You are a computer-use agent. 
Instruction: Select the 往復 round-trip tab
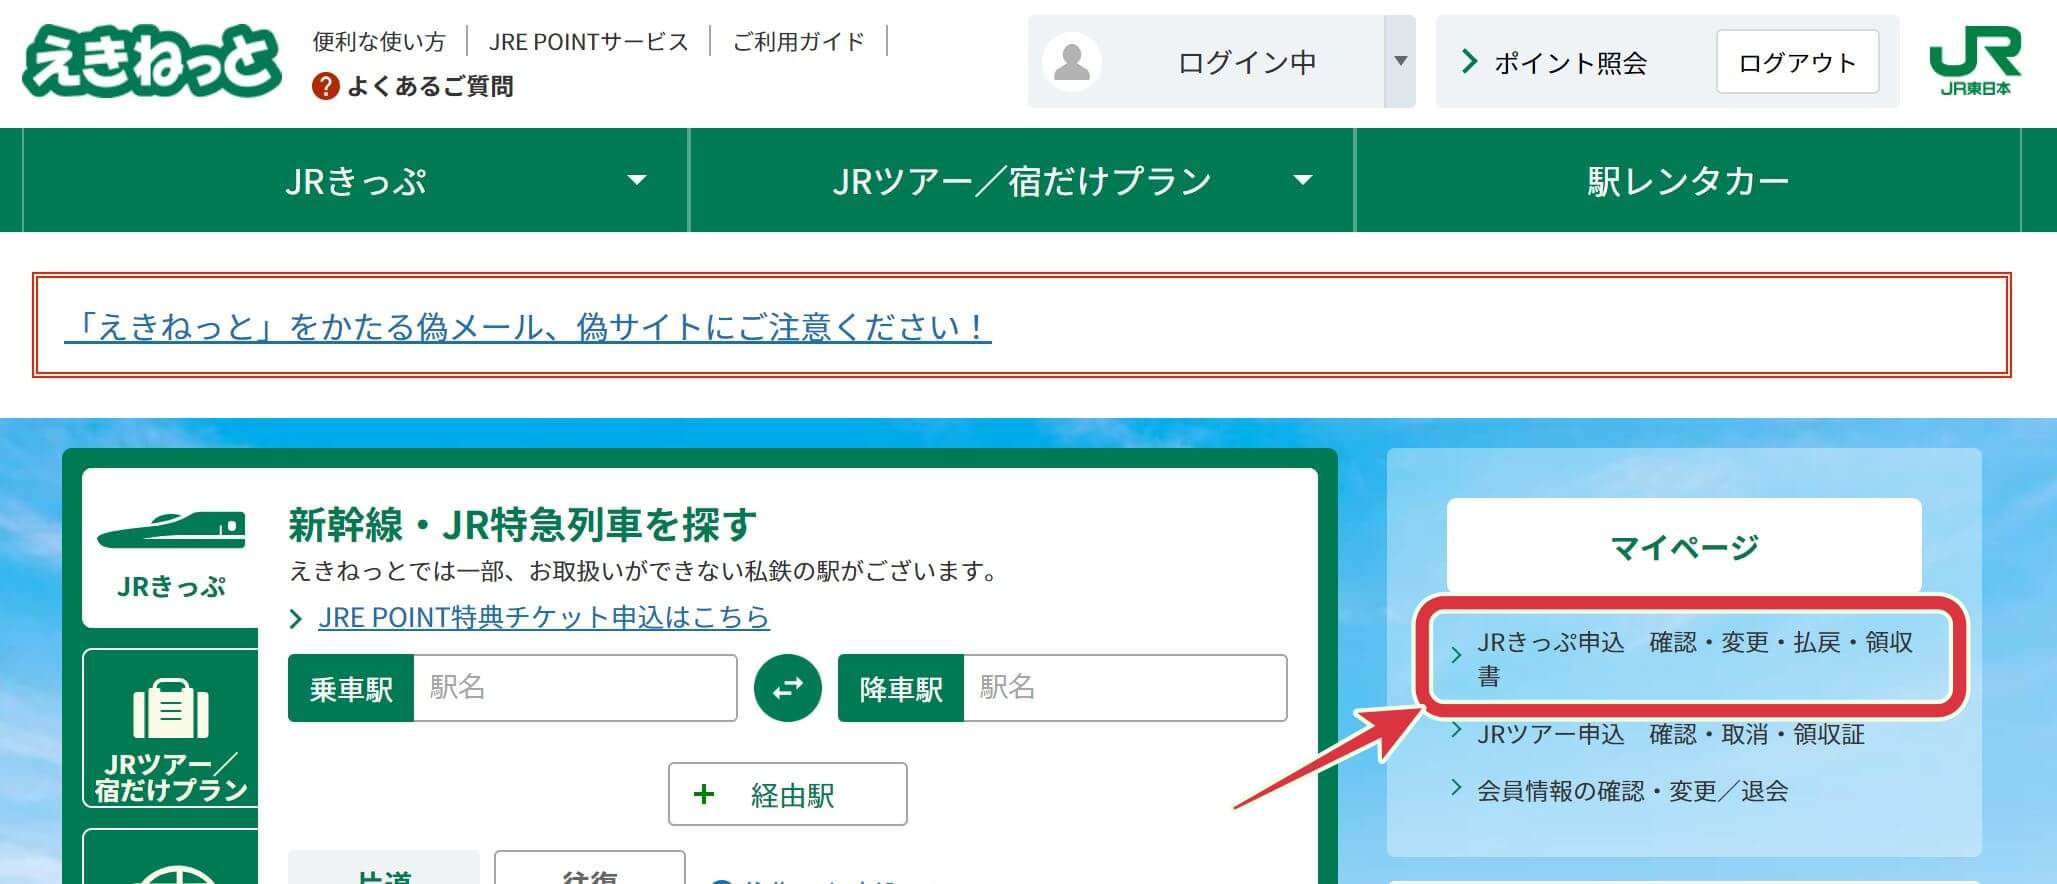click(590, 868)
